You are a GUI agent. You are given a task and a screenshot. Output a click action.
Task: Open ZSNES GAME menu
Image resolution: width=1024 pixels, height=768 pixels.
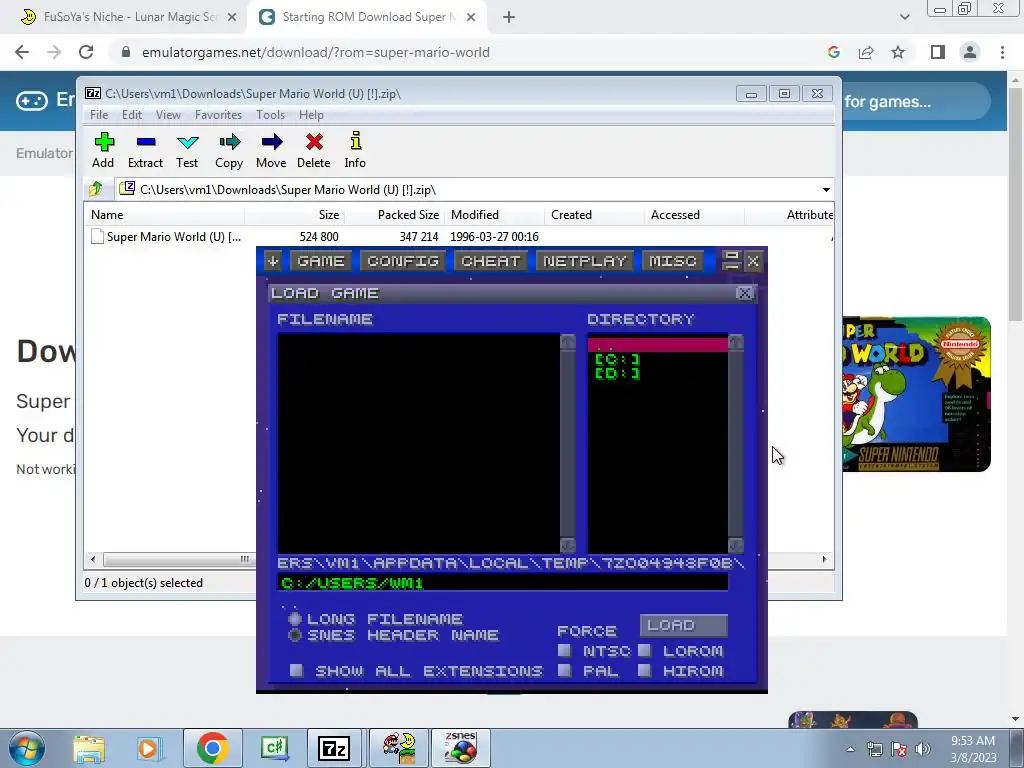coord(321,261)
